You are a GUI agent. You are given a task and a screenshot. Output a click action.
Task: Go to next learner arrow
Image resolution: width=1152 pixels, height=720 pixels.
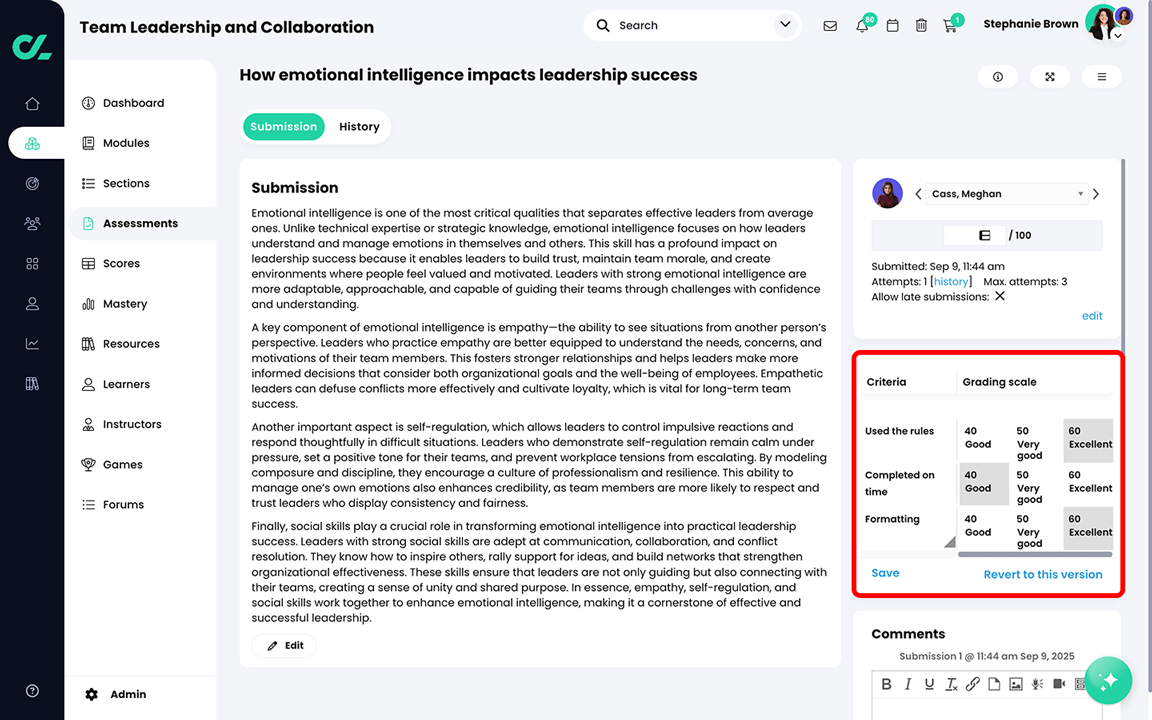coord(1096,194)
